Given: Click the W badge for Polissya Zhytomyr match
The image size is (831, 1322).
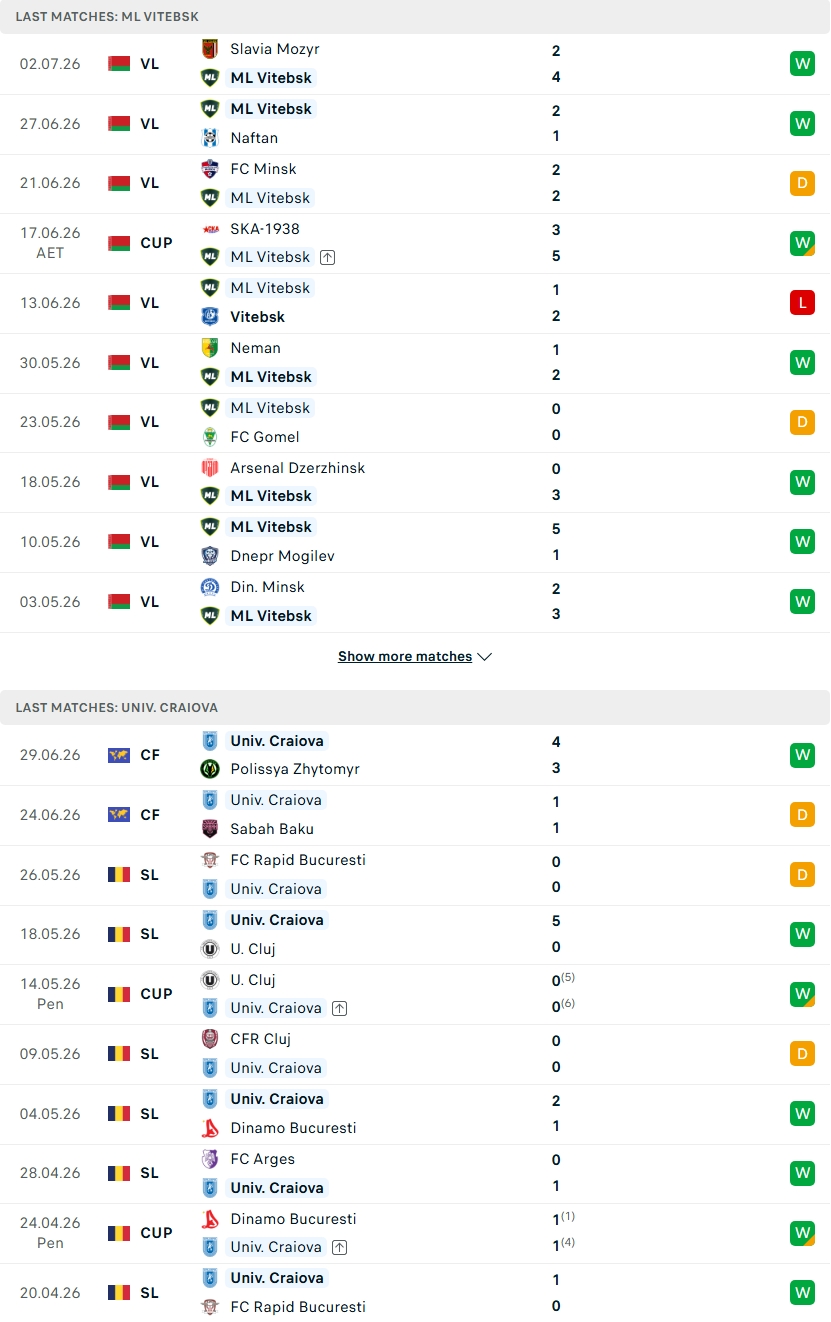Looking at the screenshot, I should coord(802,755).
